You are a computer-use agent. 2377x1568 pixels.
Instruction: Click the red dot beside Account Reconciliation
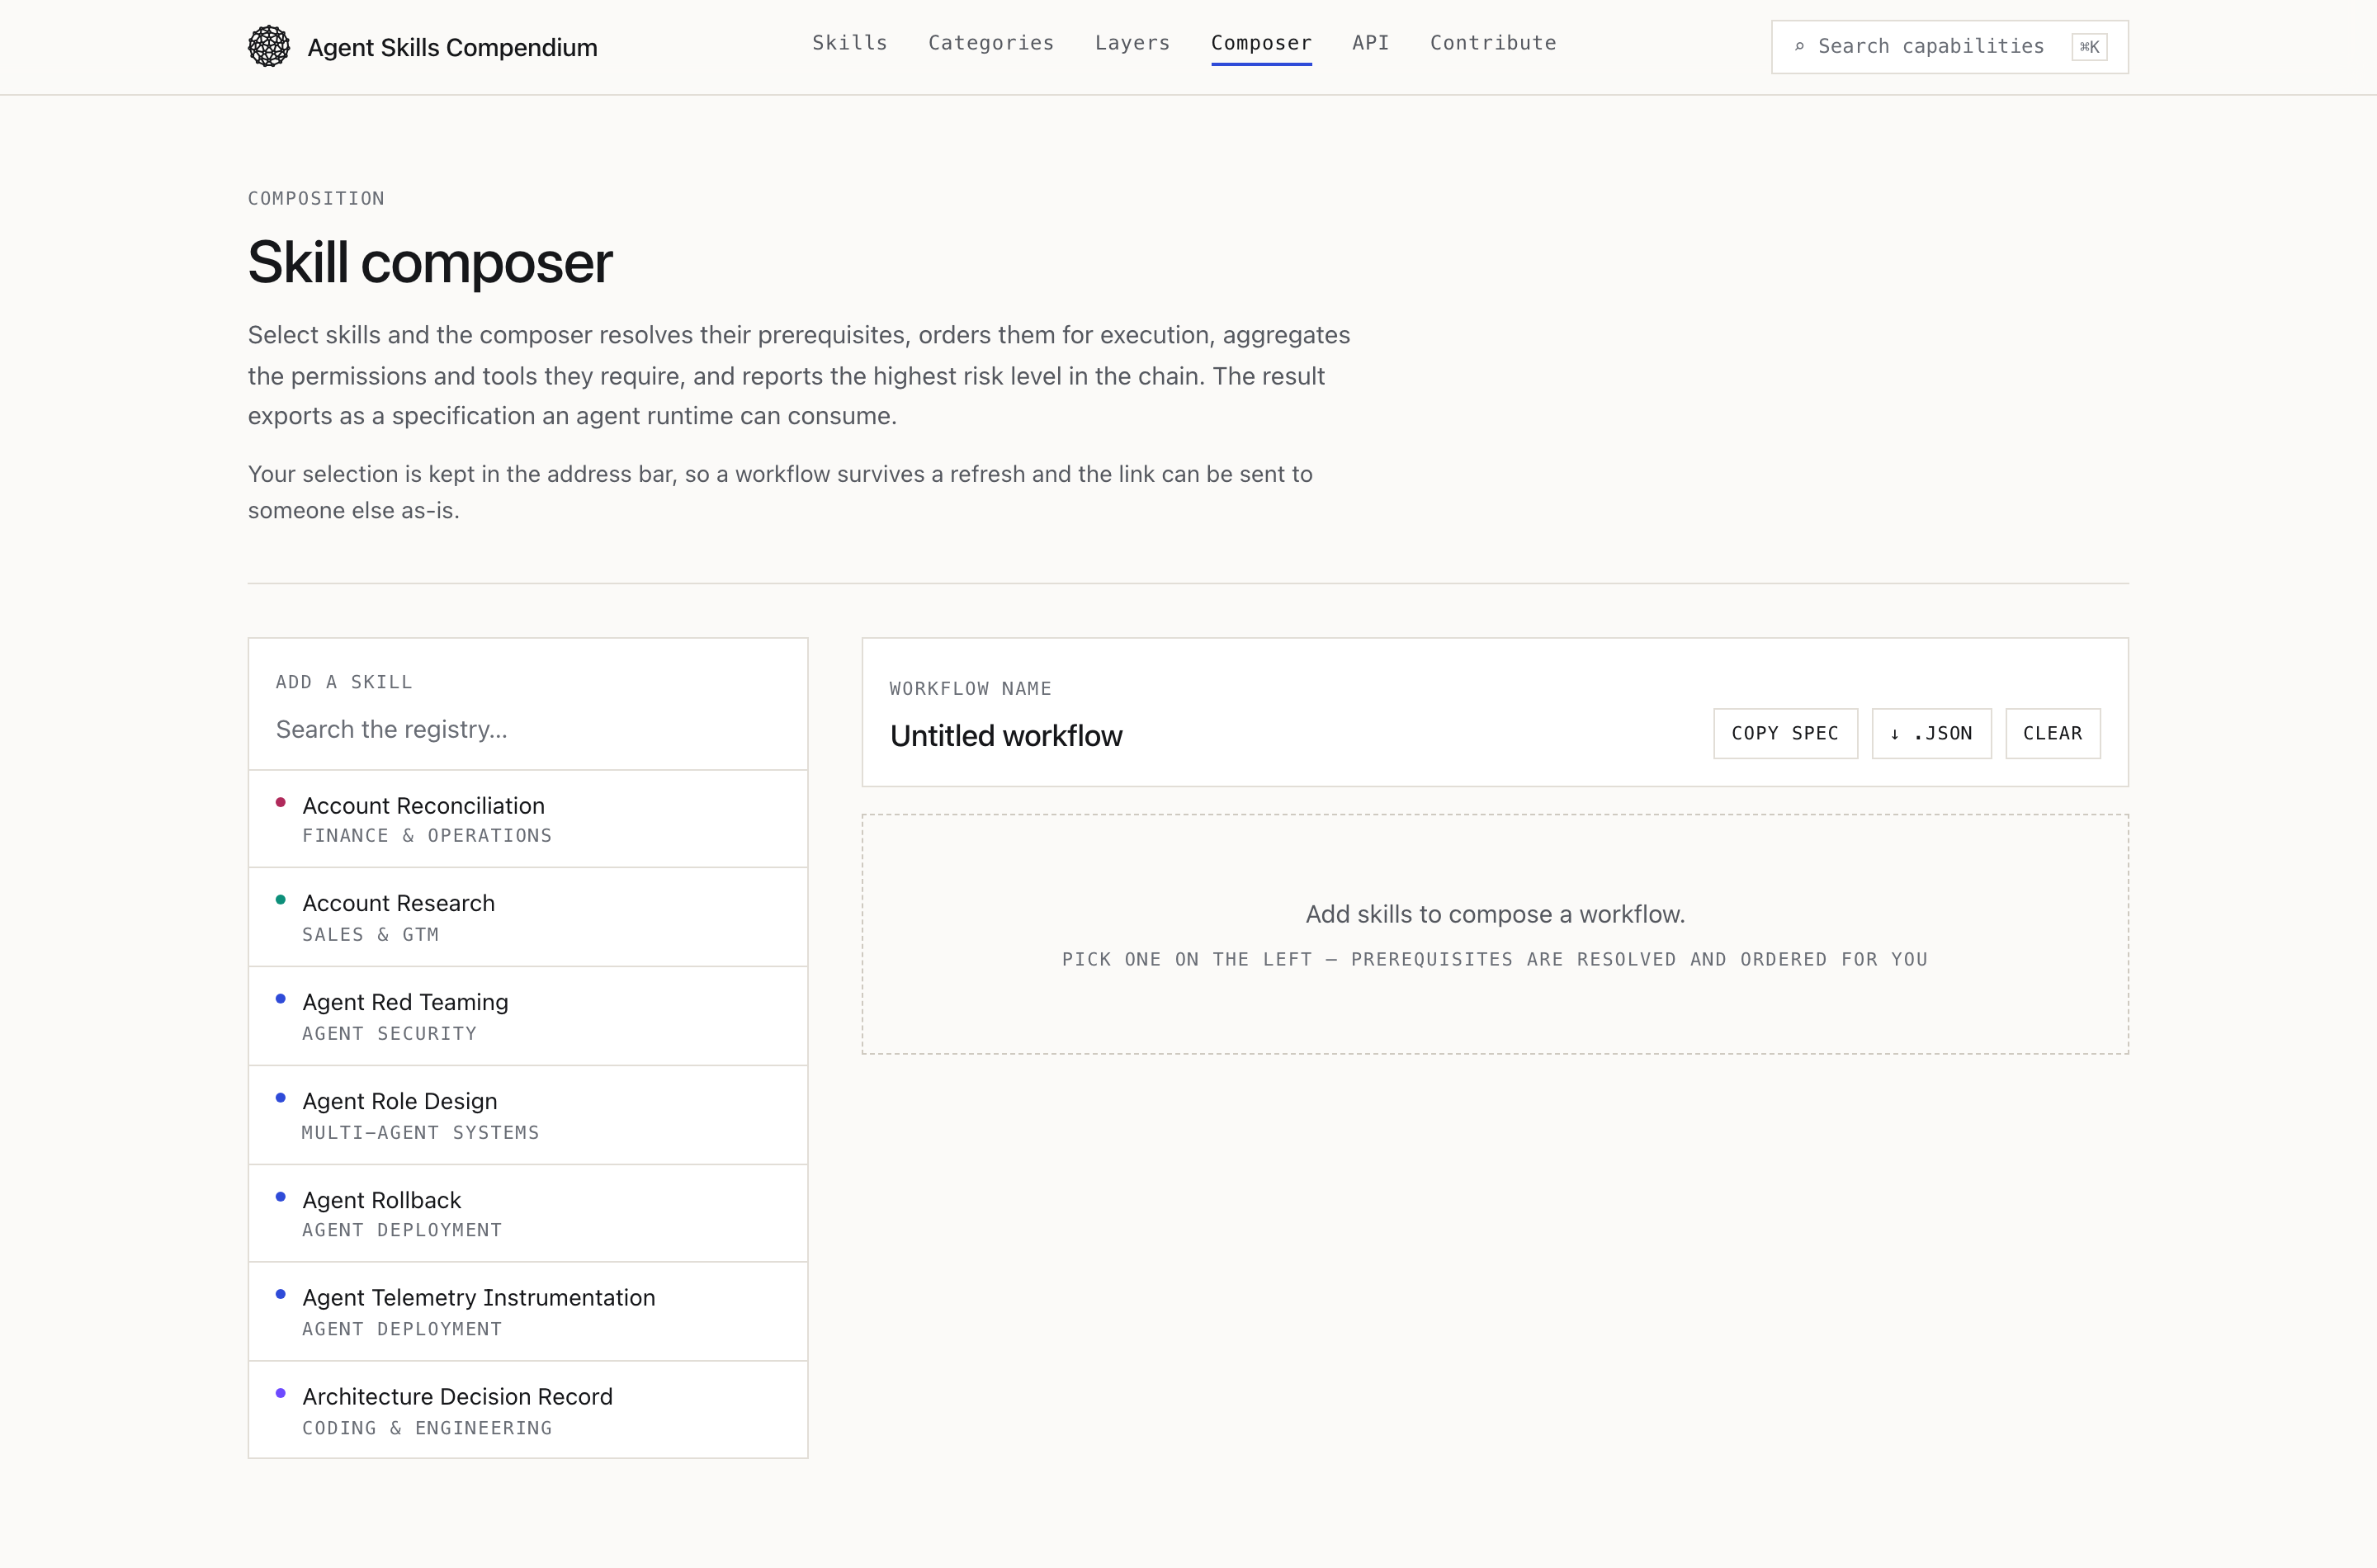tap(280, 802)
